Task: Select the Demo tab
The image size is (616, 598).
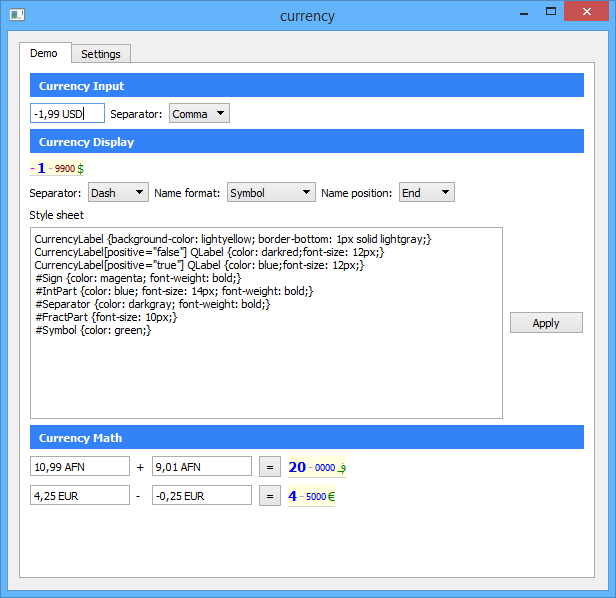Action: click(44, 53)
